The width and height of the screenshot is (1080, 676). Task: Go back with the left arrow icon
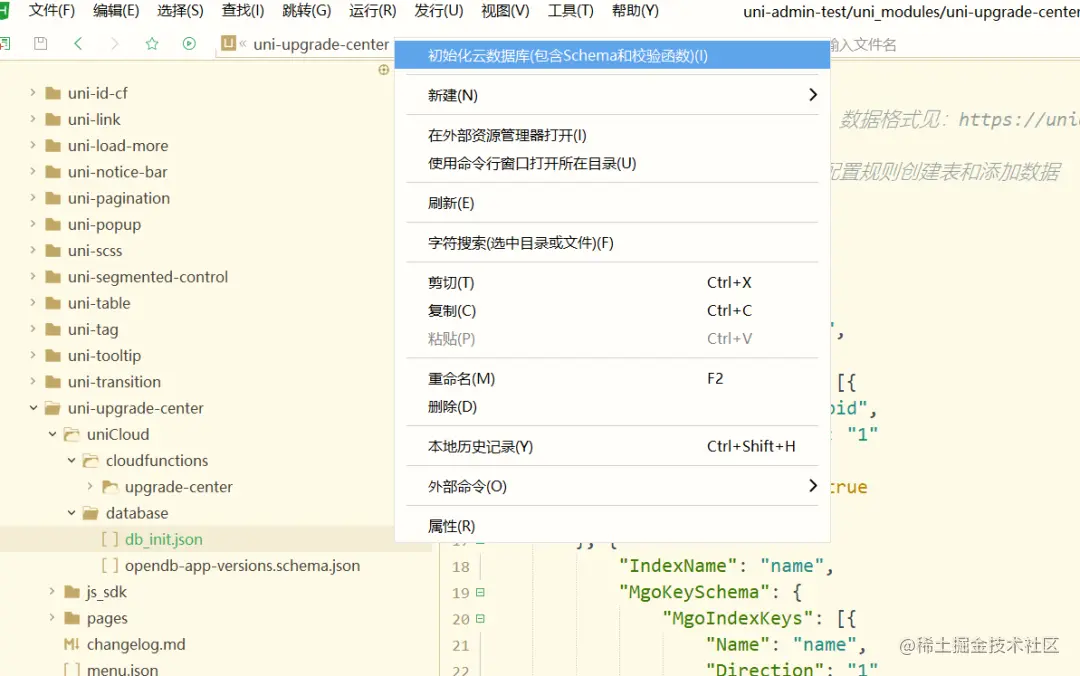[x=78, y=43]
